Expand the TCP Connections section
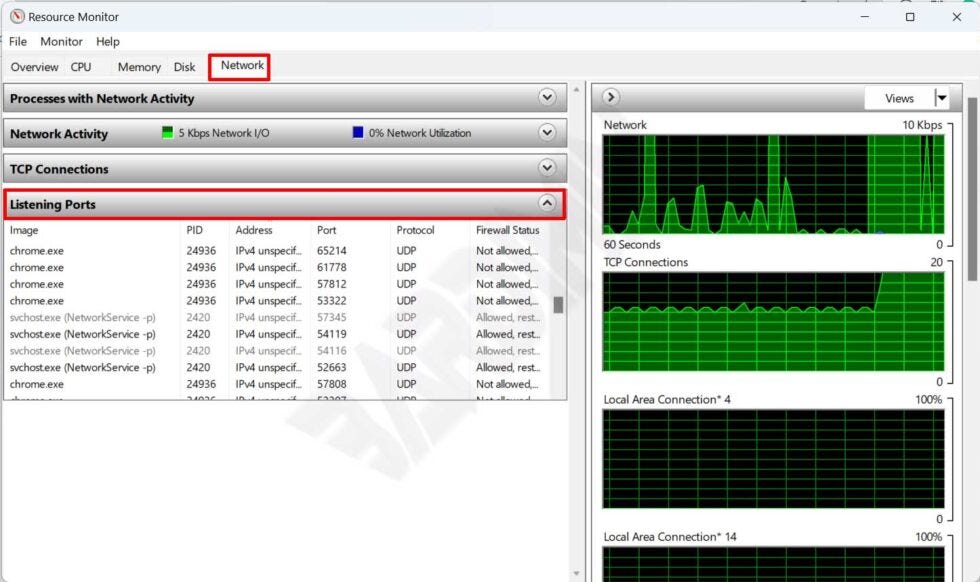This screenshot has width=980, height=582. tap(548, 169)
